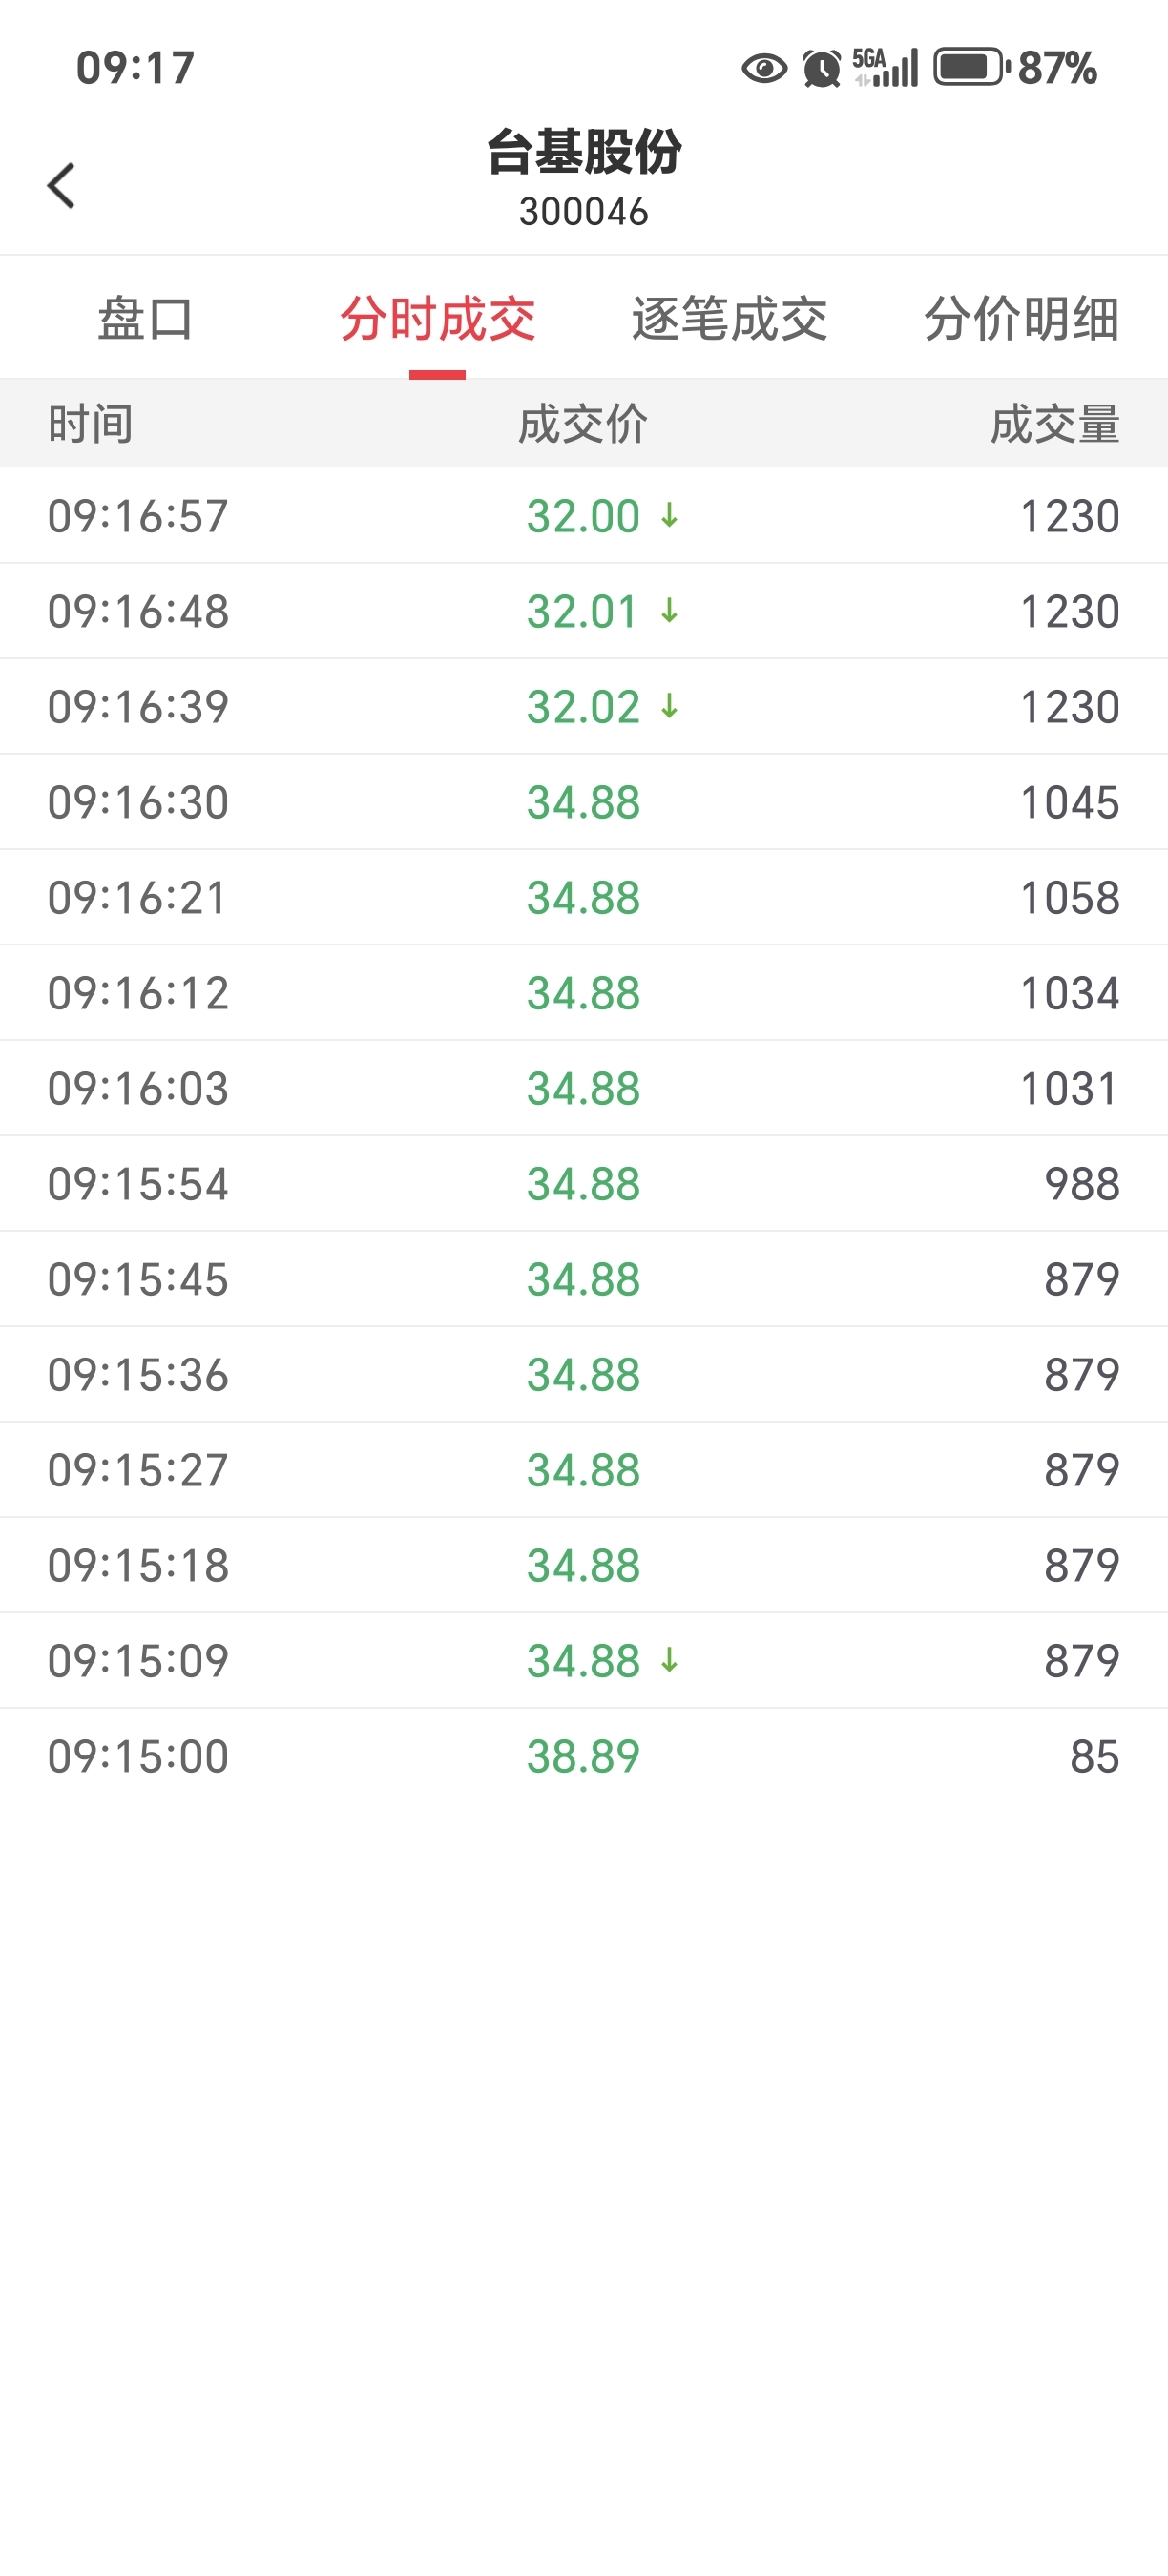
Task: Tap the 时间 column header
Action: [x=91, y=424]
